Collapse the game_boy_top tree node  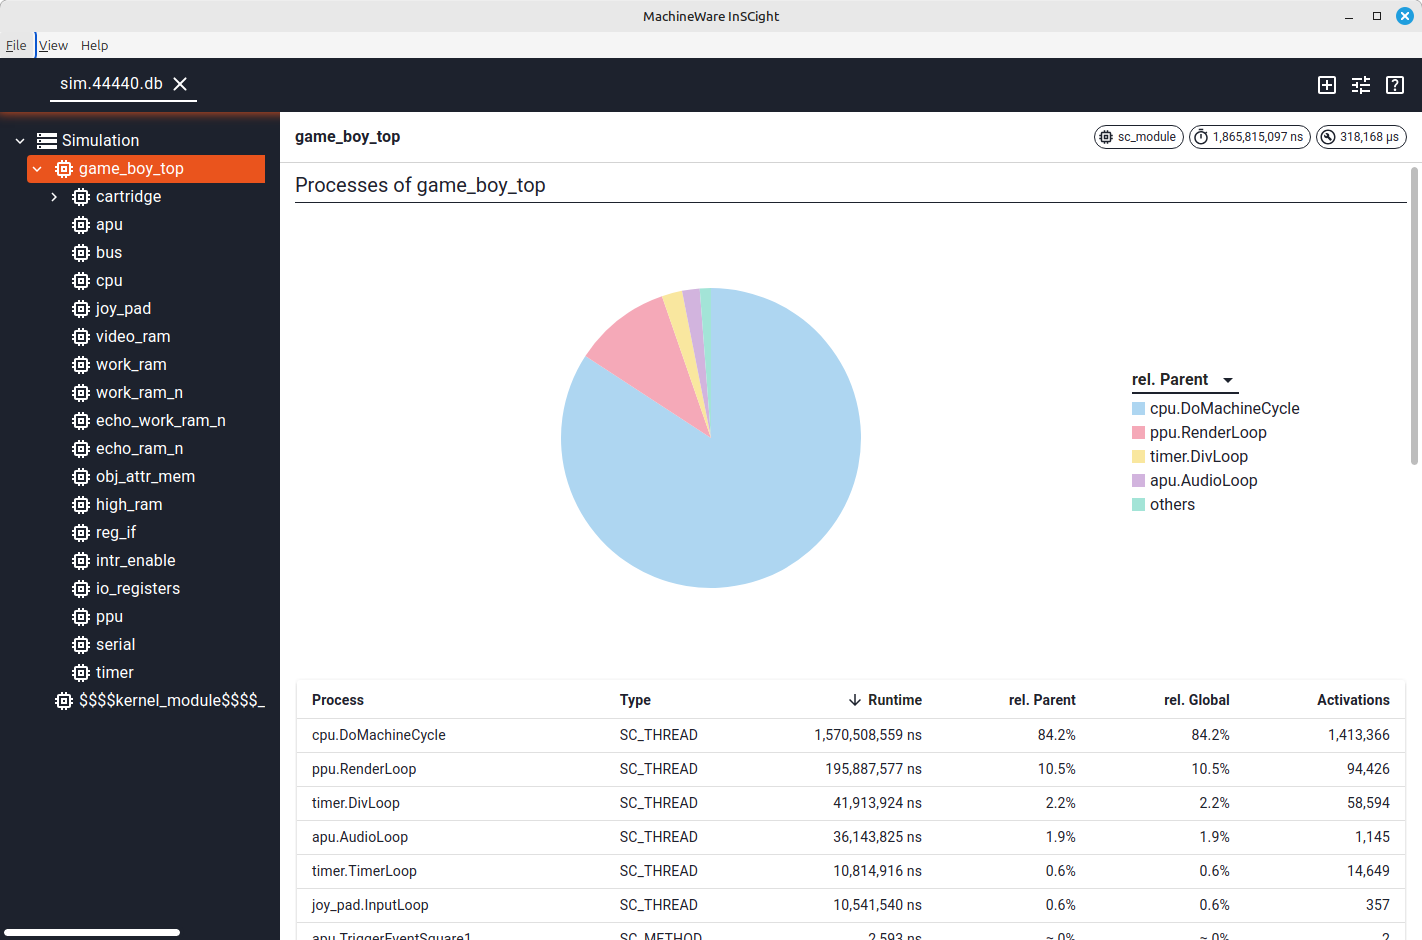point(37,169)
